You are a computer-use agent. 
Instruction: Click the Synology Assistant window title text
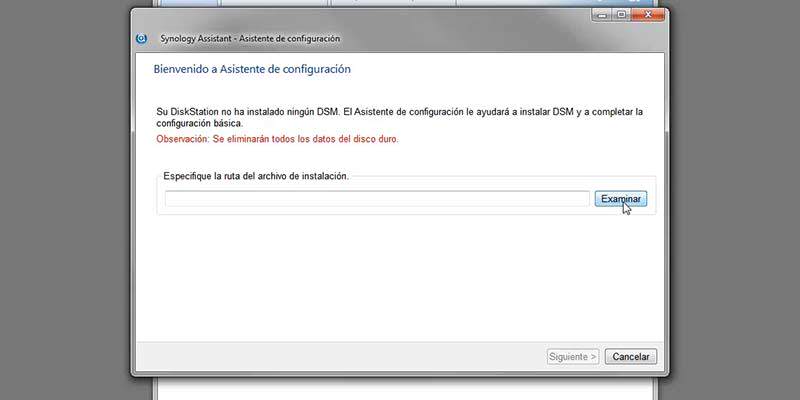pos(250,38)
